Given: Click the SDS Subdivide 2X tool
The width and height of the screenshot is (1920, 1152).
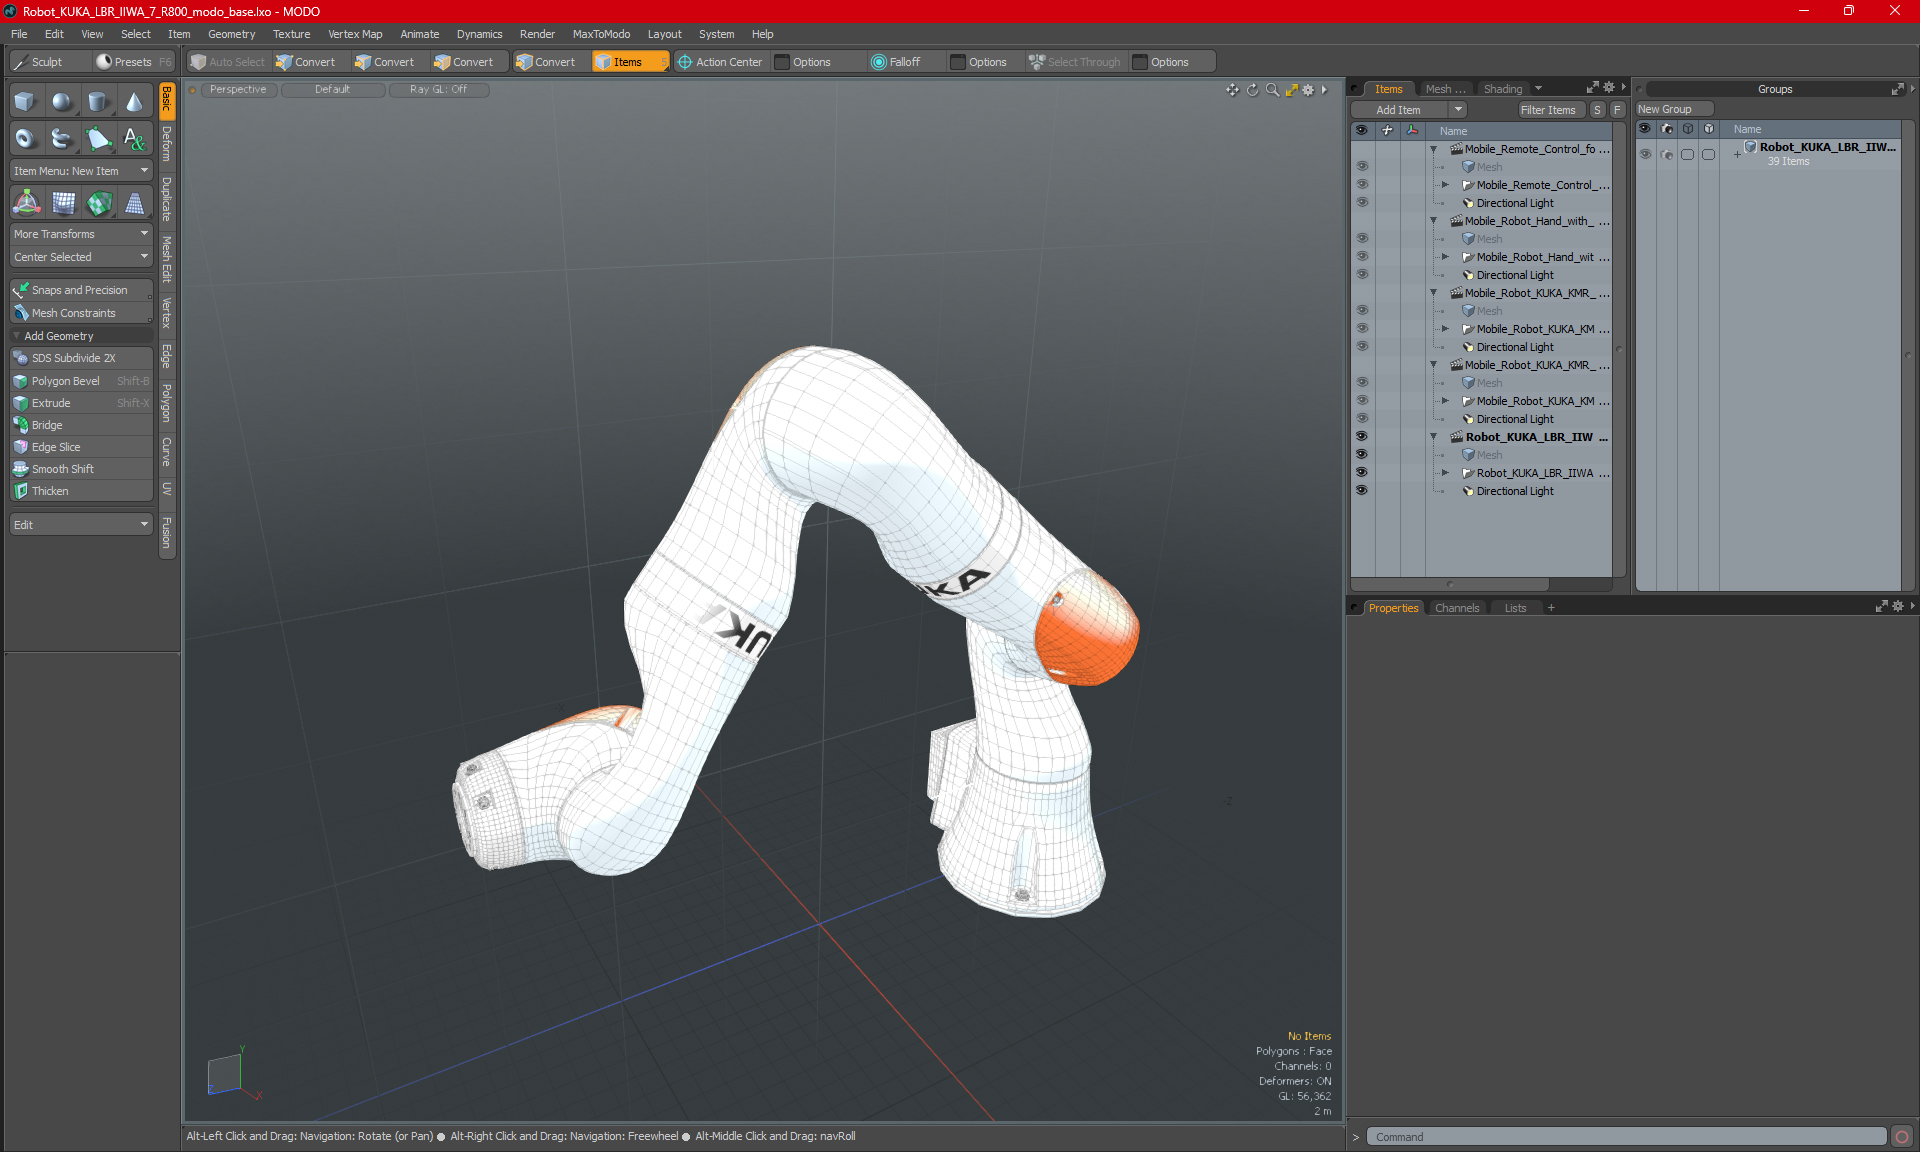Looking at the screenshot, I should pos(81,358).
